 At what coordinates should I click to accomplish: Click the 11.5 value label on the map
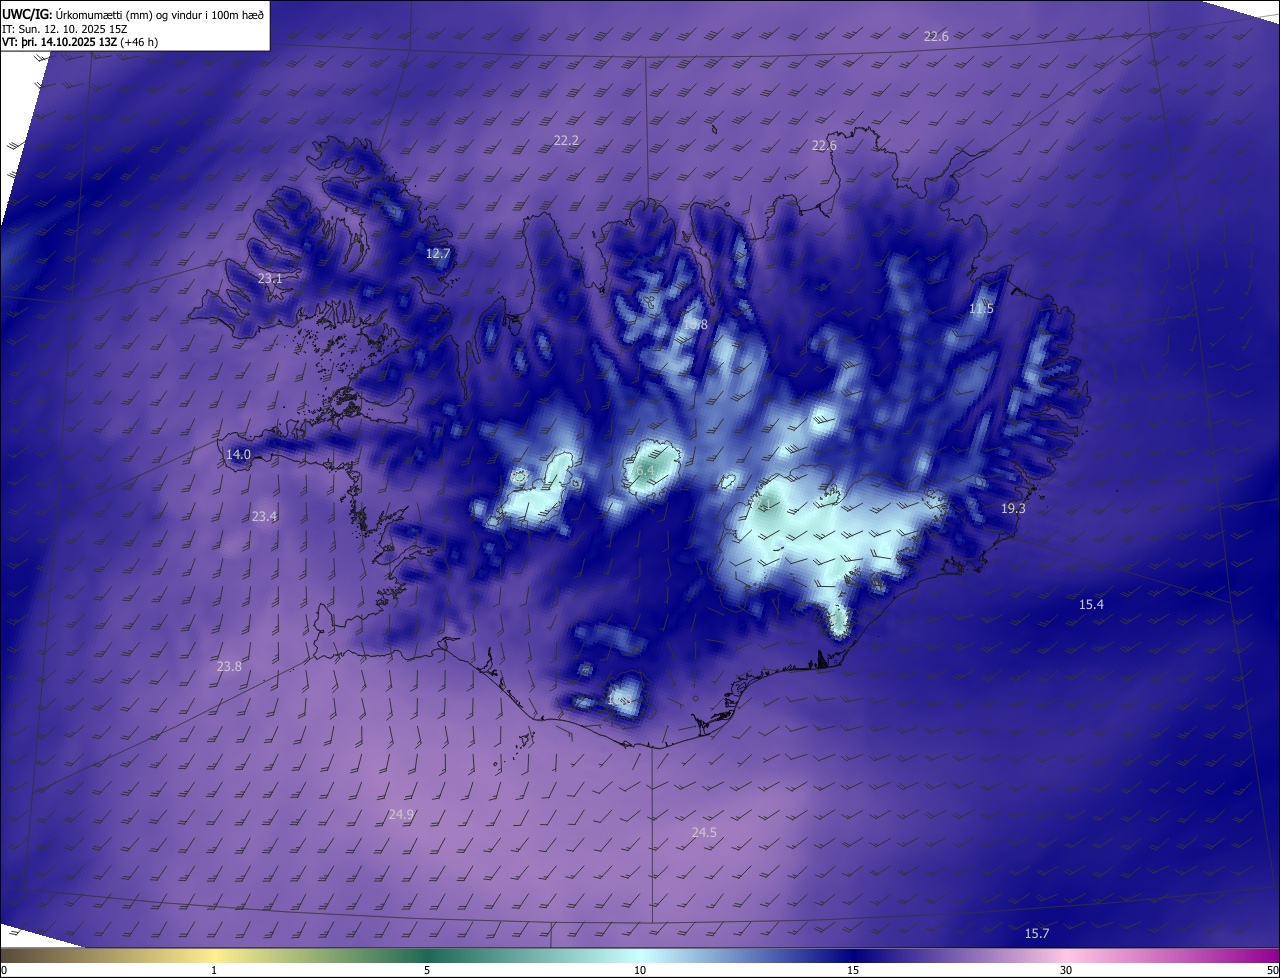(981, 309)
